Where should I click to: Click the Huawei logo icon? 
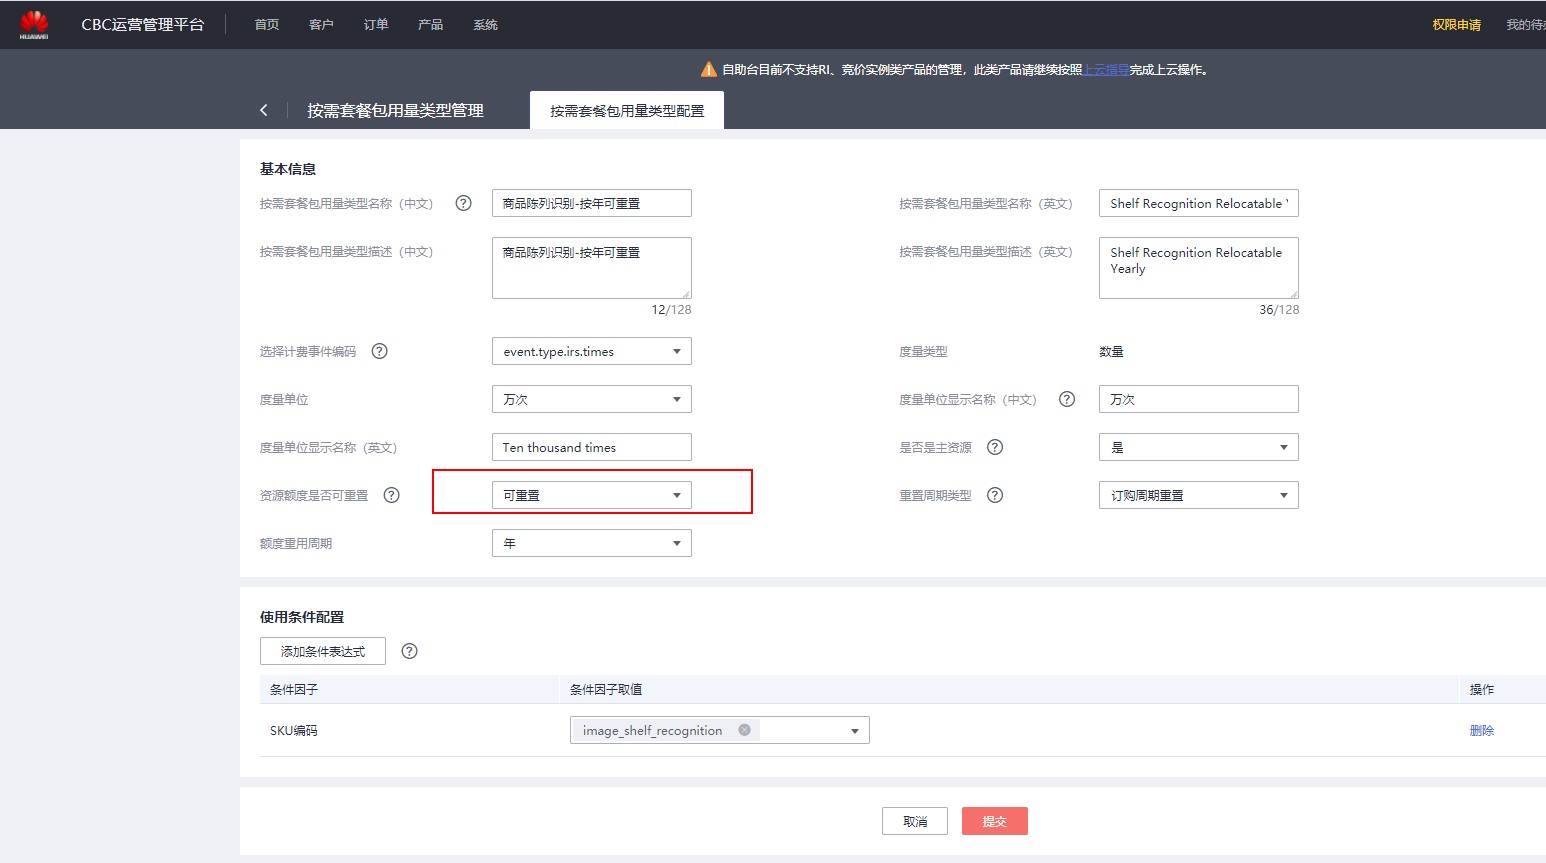click(34, 24)
